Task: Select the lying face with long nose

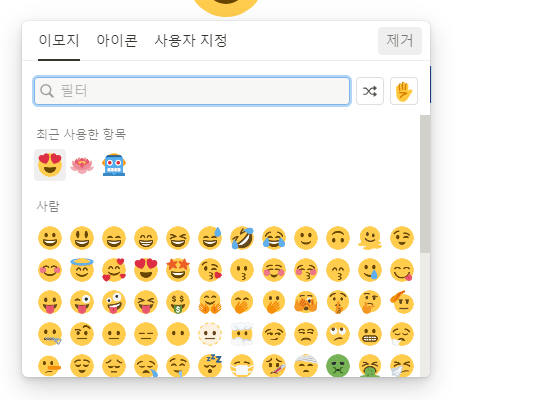Action: [x=50, y=365]
